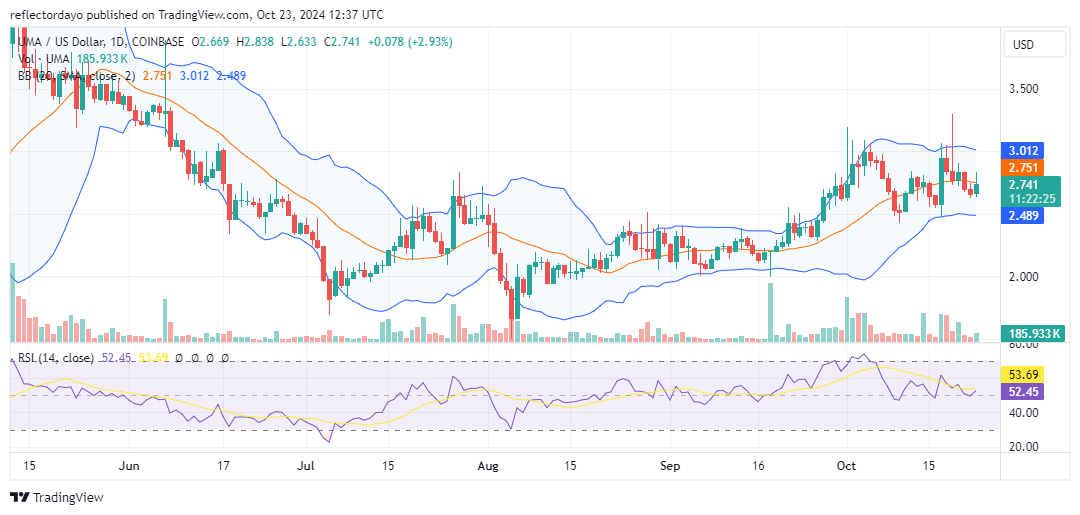This screenshot has height=515, width=1080.
Task: Click the Jun date label on time axis
Action: (129, 466)
